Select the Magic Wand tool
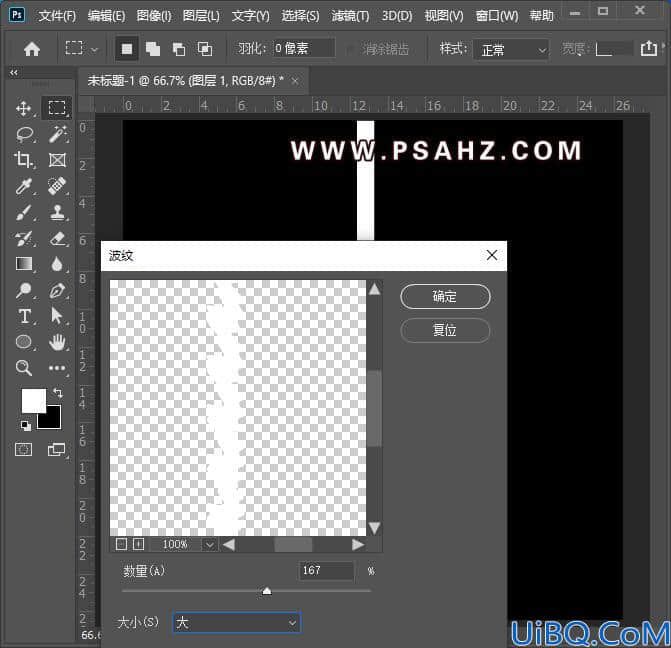Viewport: 671px width, 648px height. click(57, 134)
